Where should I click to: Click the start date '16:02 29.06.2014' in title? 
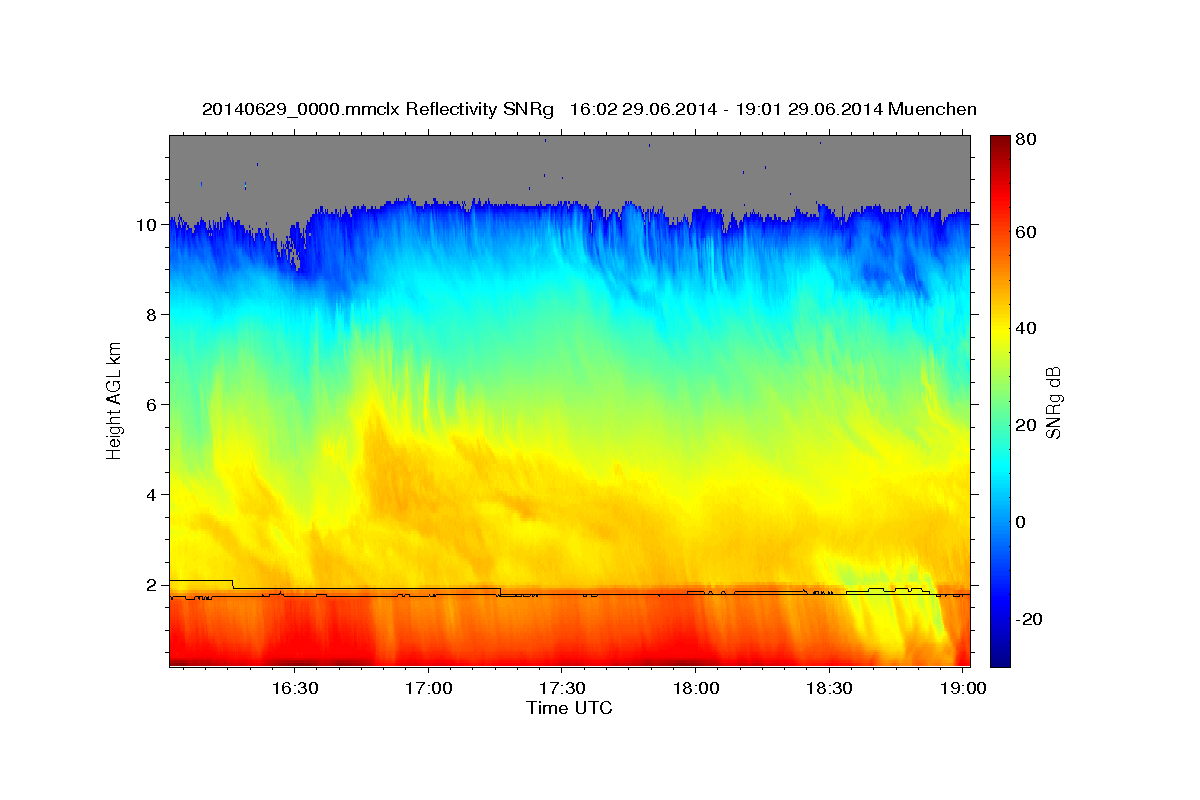pos(641,109)
